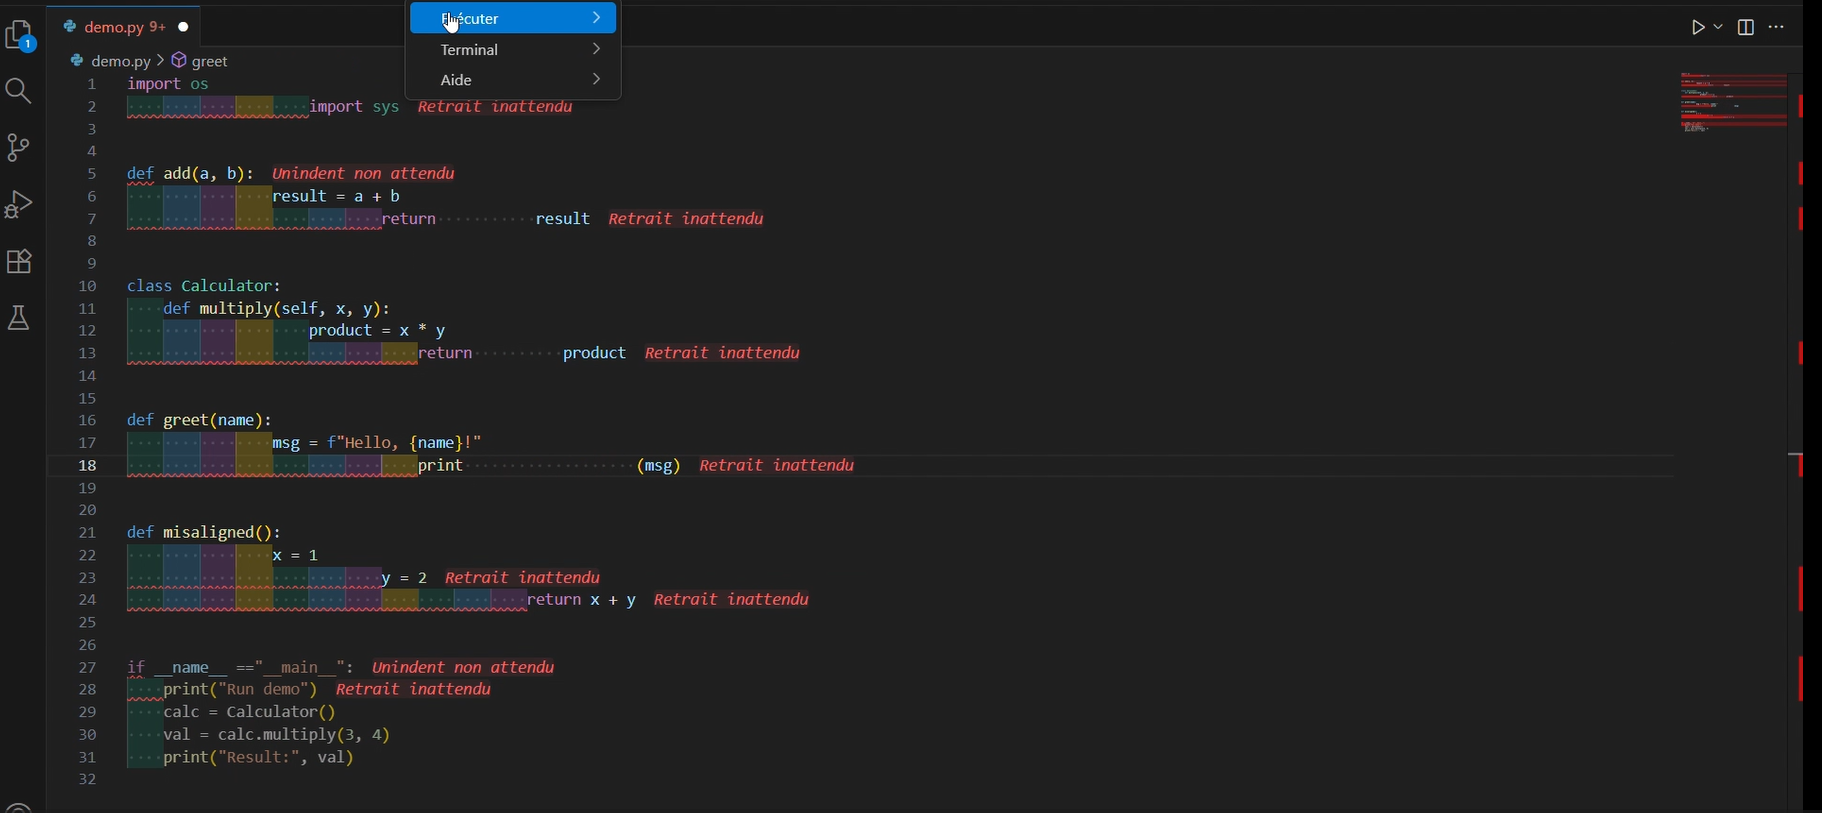Open the greet symbol breadcrumb
The height and width of the screenshot is (813, 1822).
click(x=200, y=61)
